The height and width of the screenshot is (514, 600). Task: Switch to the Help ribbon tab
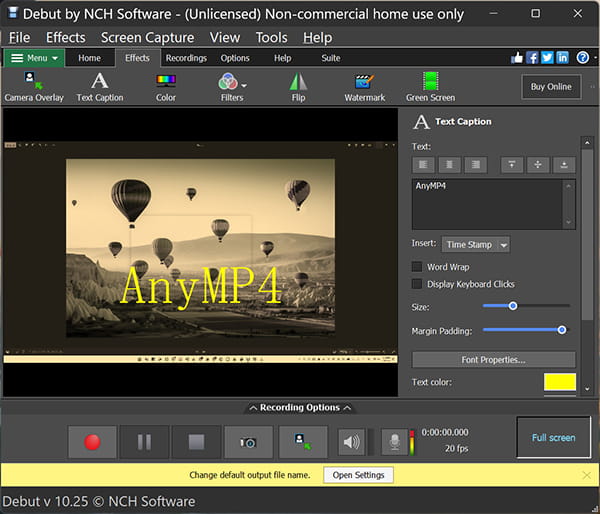coord(282,58)
